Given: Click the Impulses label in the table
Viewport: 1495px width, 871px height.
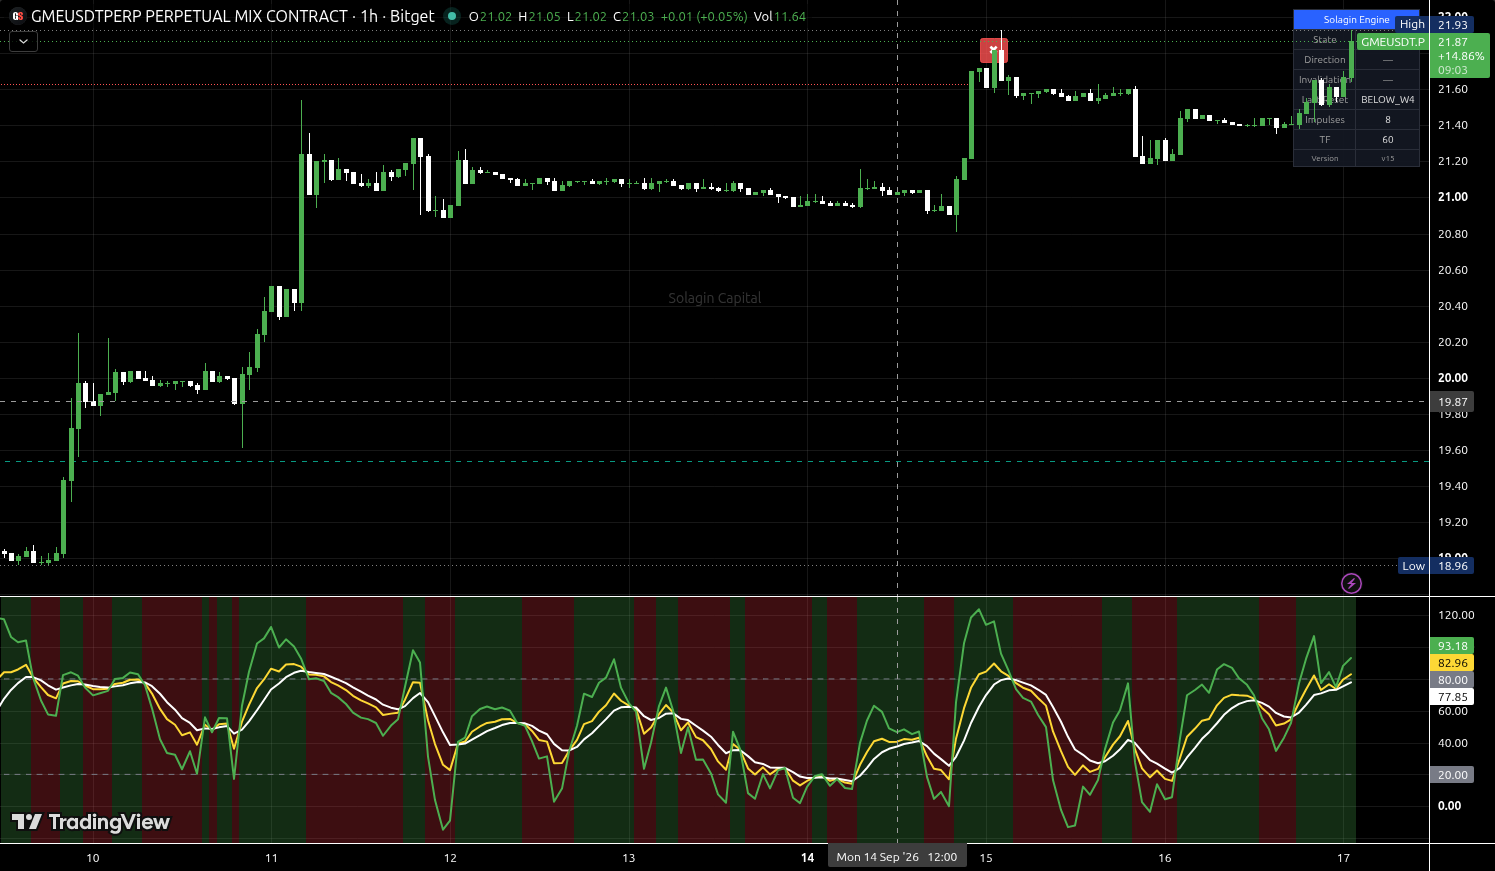Looking at the screenshot, I should 1324,120.
